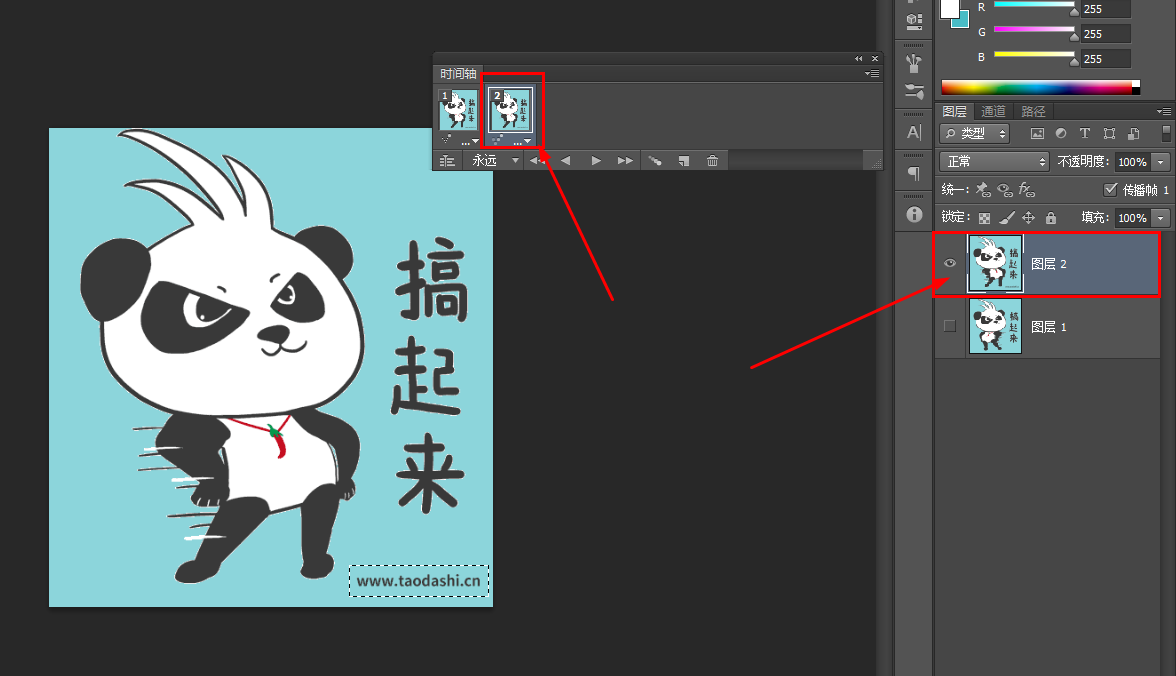Click the filter for type layers T icon

coord(1085,134)
